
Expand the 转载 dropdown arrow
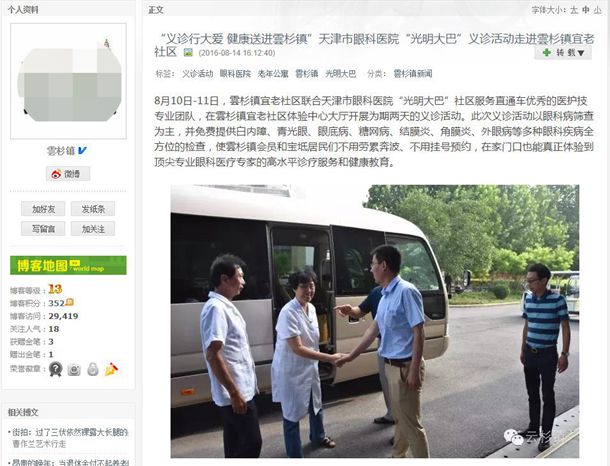tap(581, 53)
